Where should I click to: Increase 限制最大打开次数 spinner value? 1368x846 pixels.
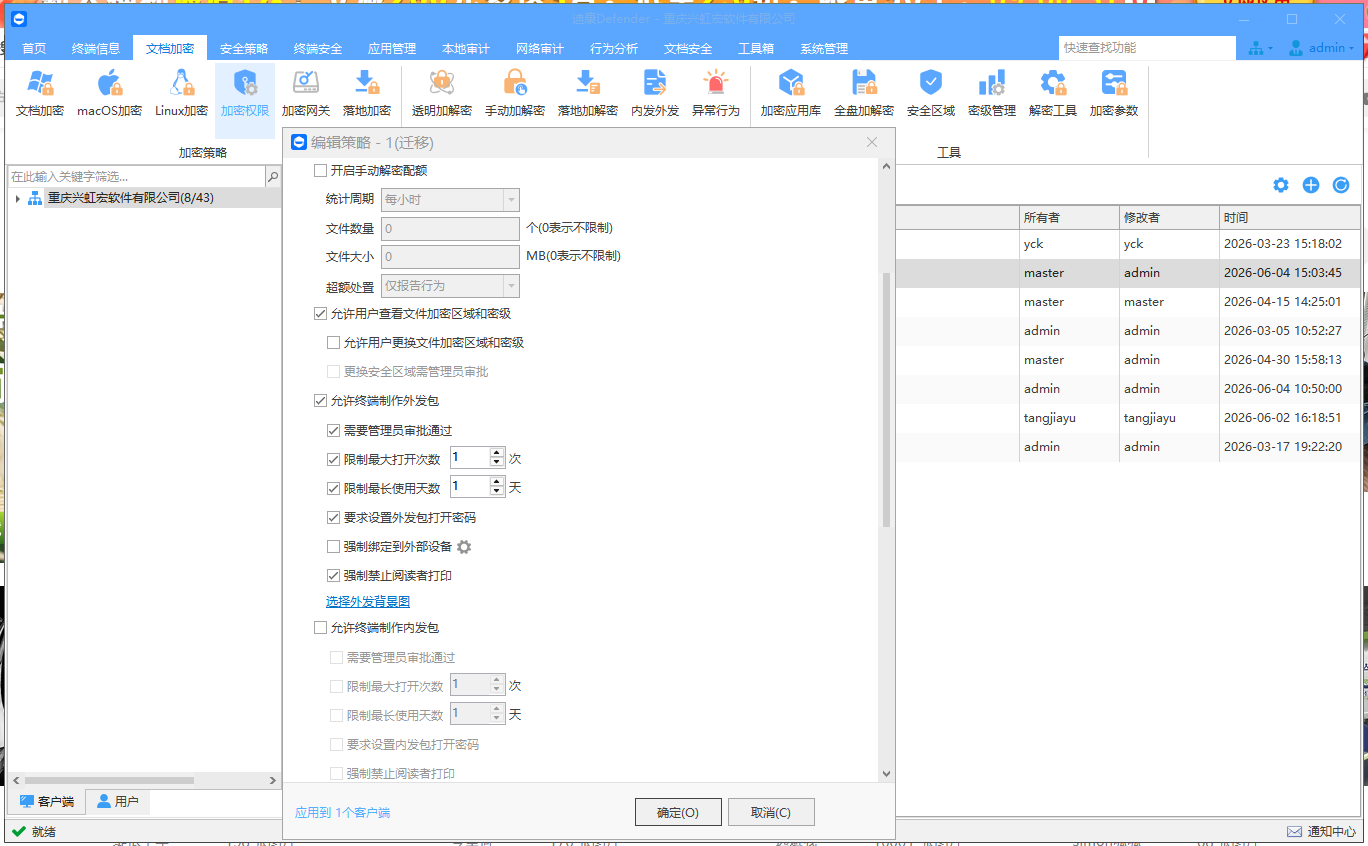point(497,453)
